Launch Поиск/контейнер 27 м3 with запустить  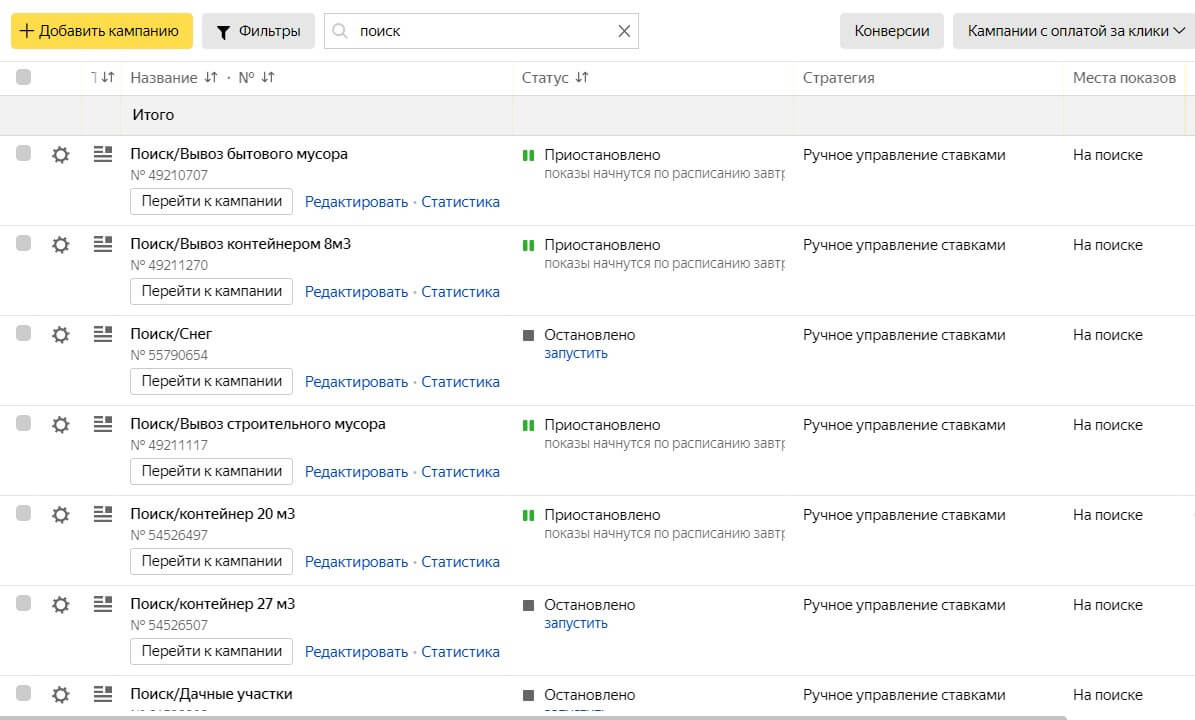pyautogui.click(x=575, y=623)
